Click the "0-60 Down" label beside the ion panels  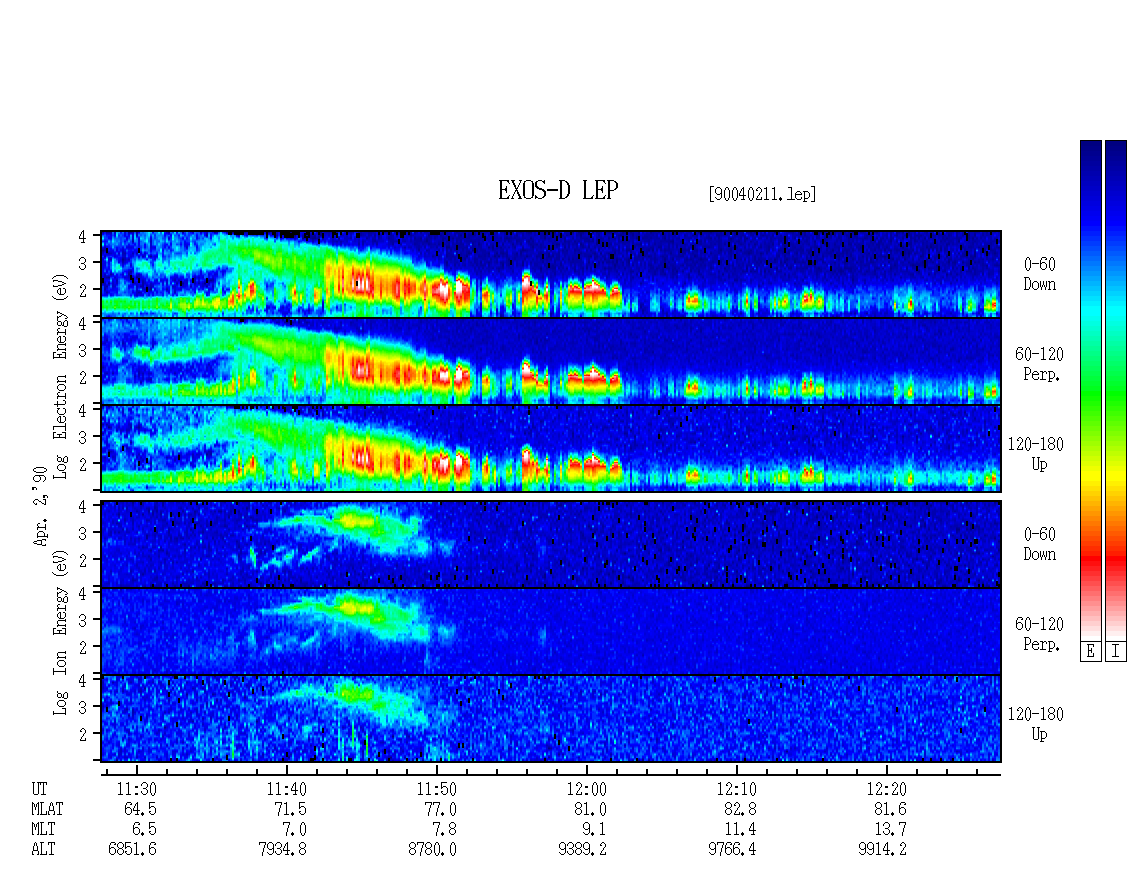point(1039,544)
